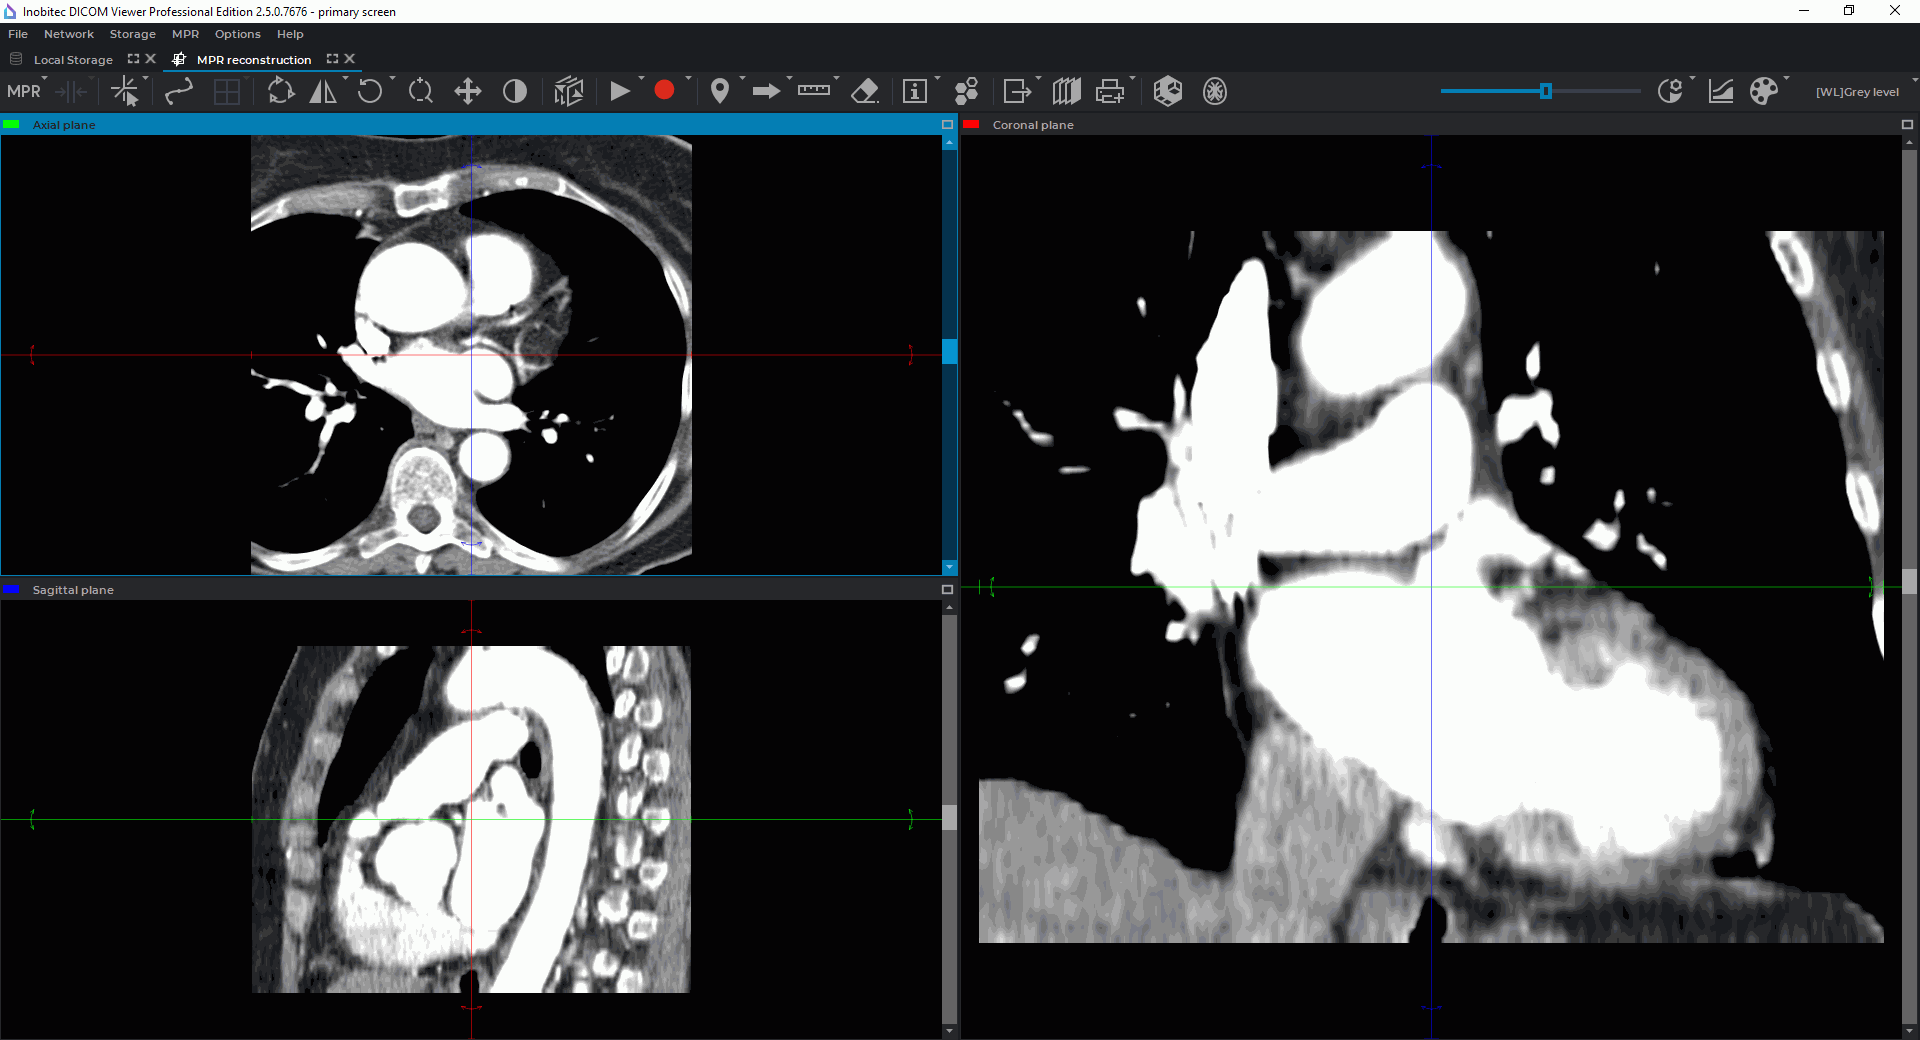This screenshot has height=1040, width=1920.
Task: Select the pan move tool
Action: click(468, 92)
